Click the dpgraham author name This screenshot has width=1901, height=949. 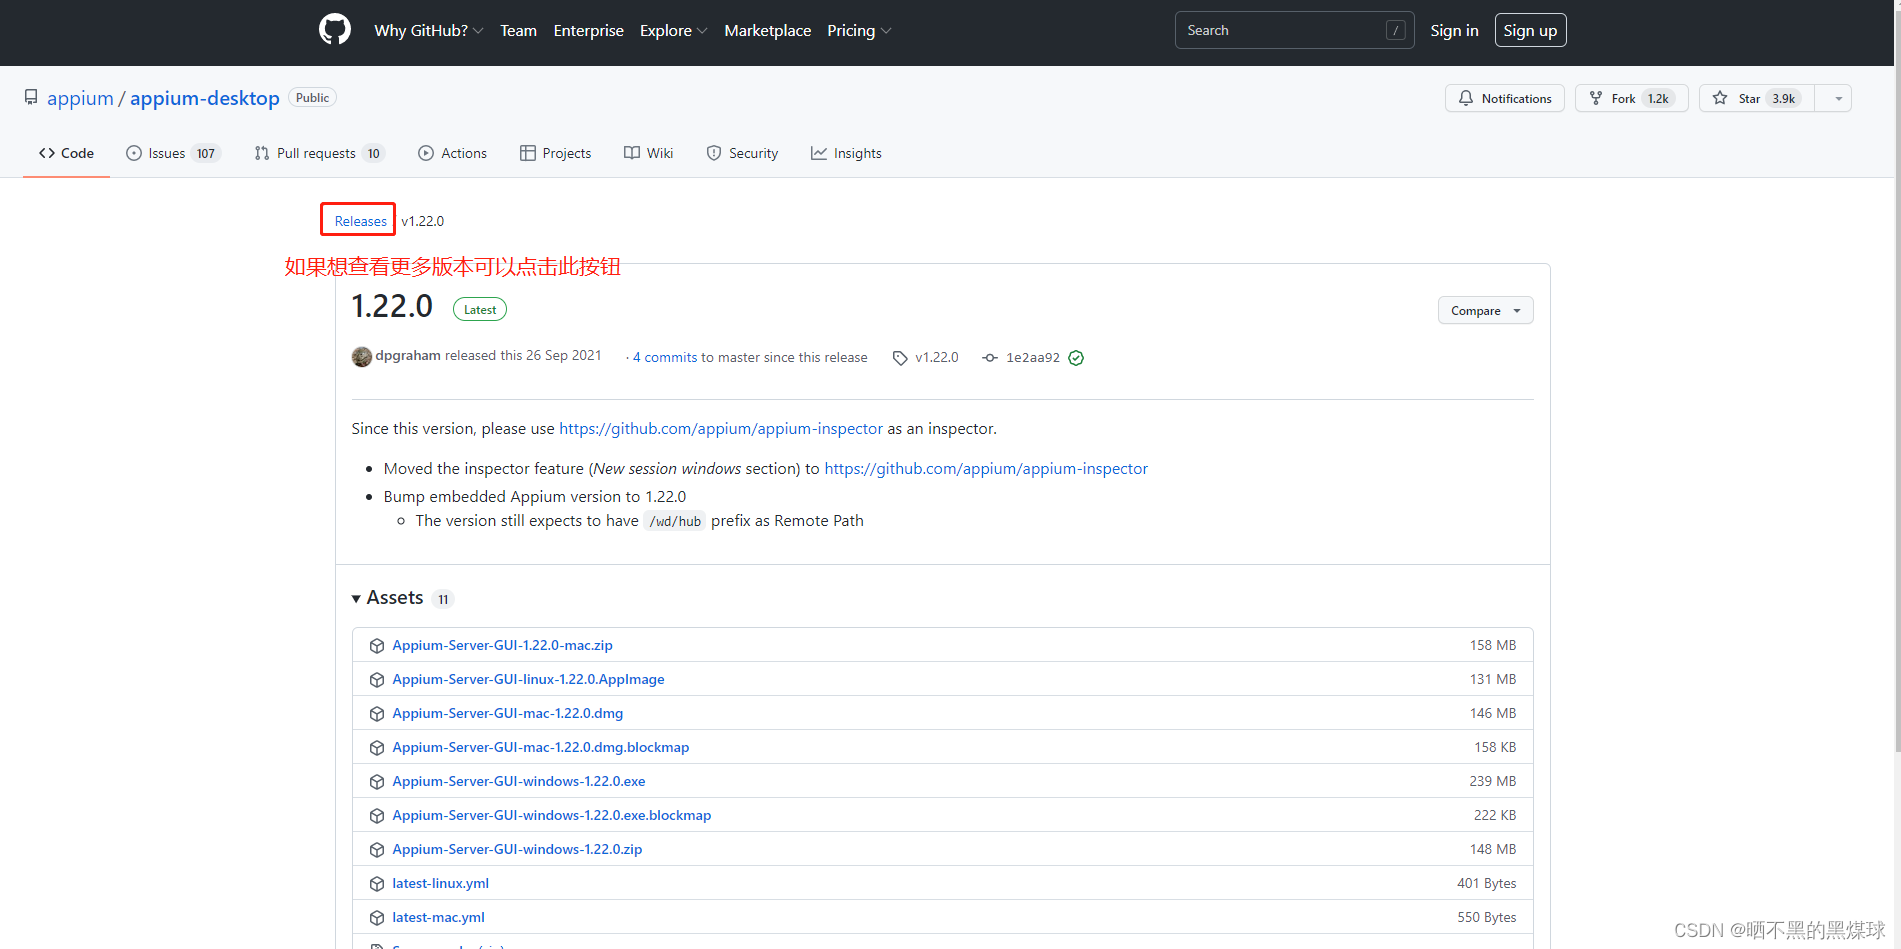point(408,355)
